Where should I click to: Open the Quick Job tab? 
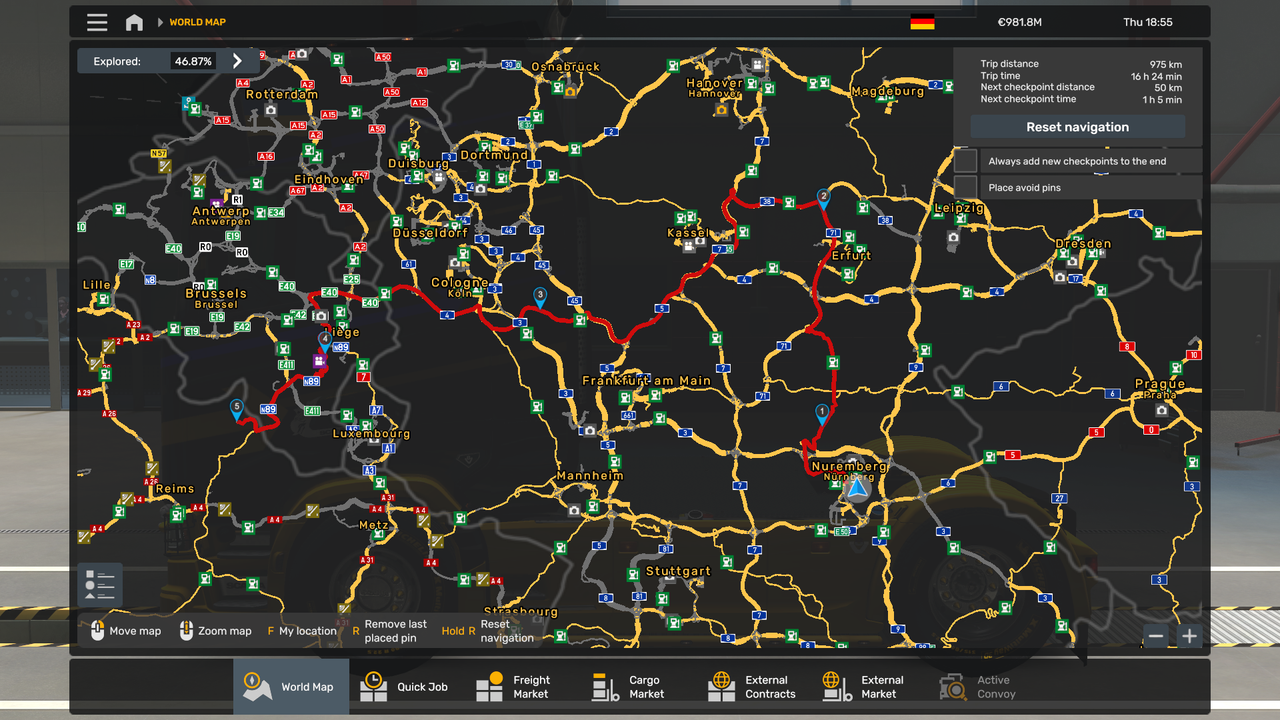point(405,687)
